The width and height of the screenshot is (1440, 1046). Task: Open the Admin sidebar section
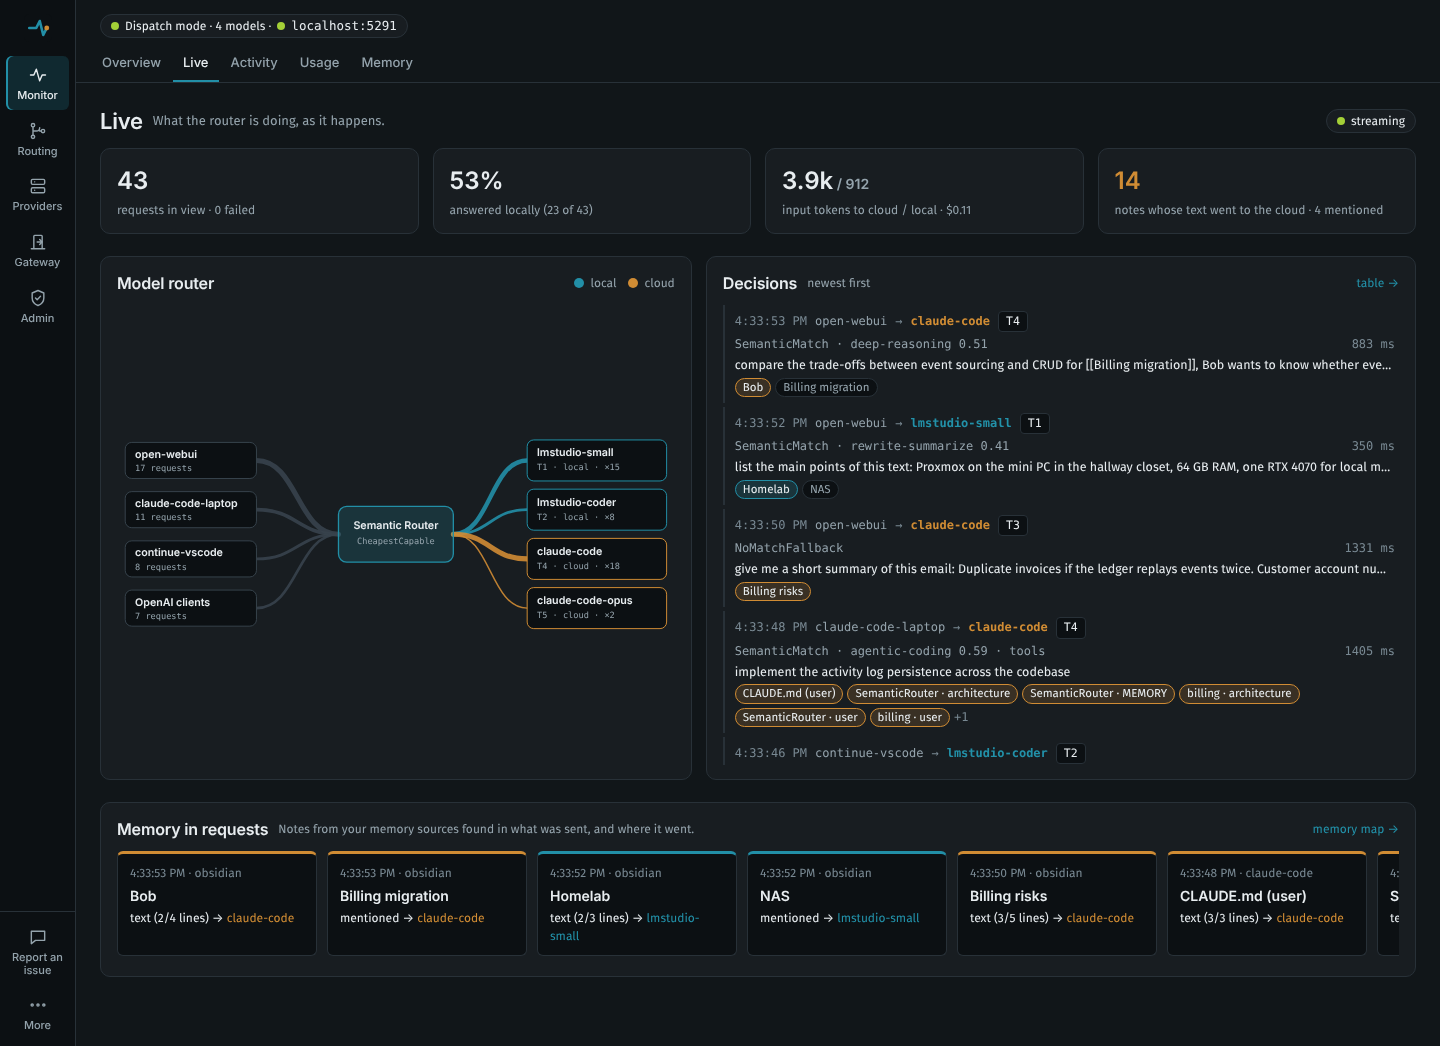tap(37, 306)
